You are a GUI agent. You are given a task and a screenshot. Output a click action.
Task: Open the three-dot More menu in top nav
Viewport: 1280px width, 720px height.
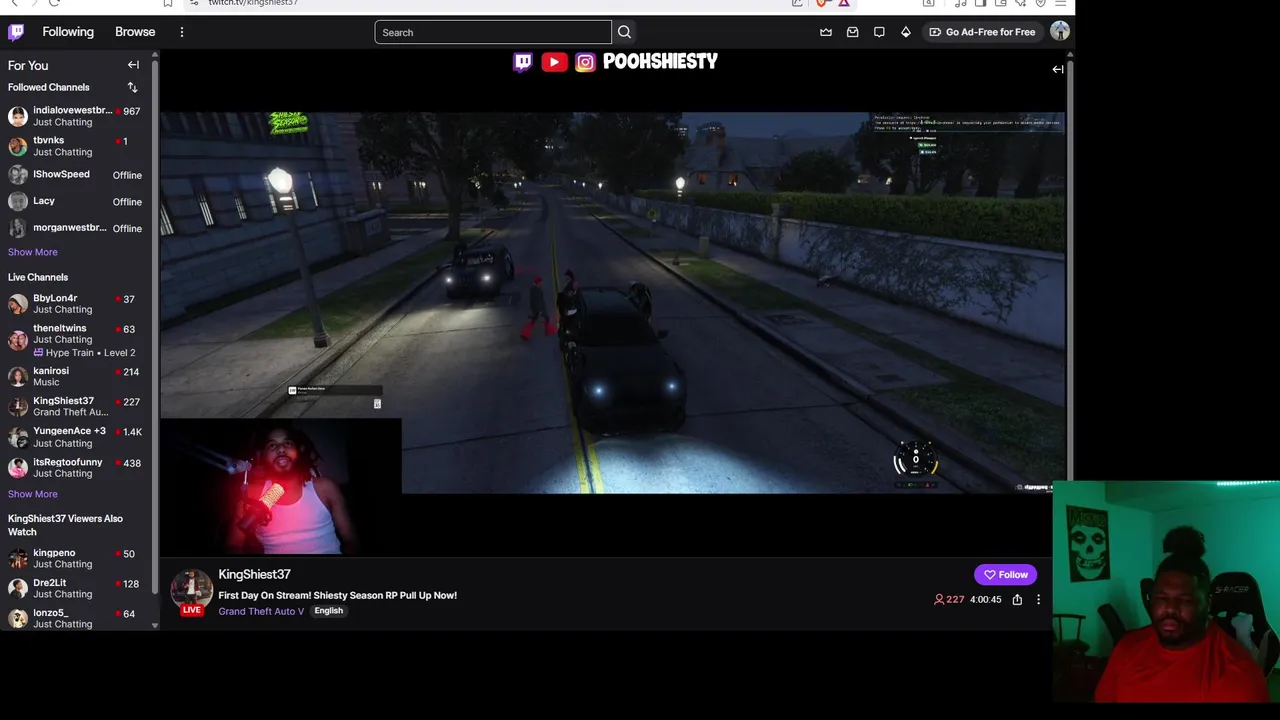pyautogui.click(x=182, y=32)
